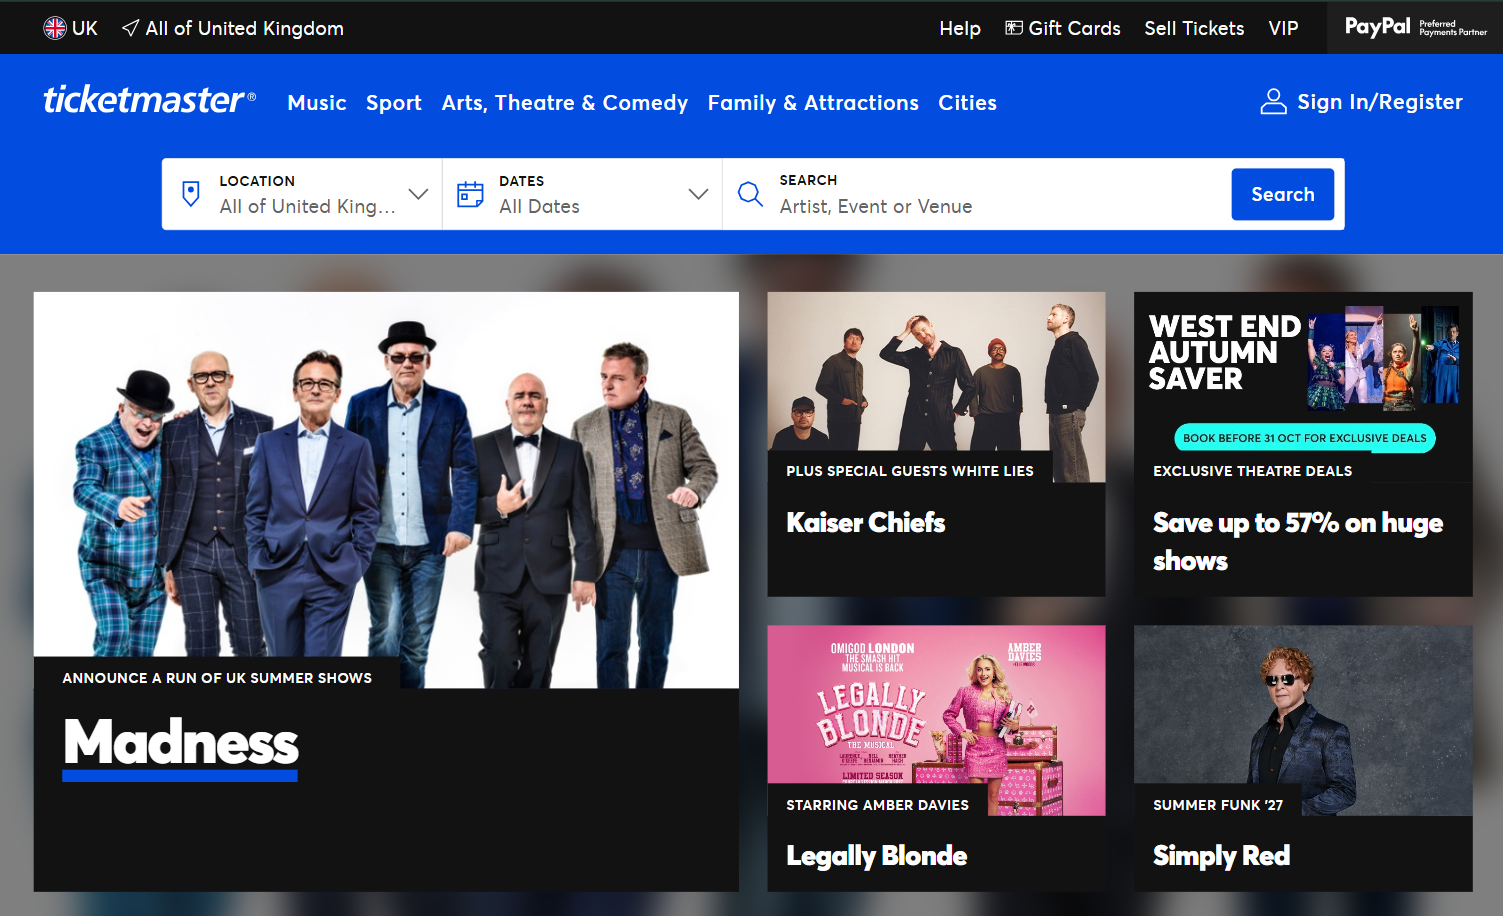Click the Kaiser Chiefs title

tap(866, 523)
